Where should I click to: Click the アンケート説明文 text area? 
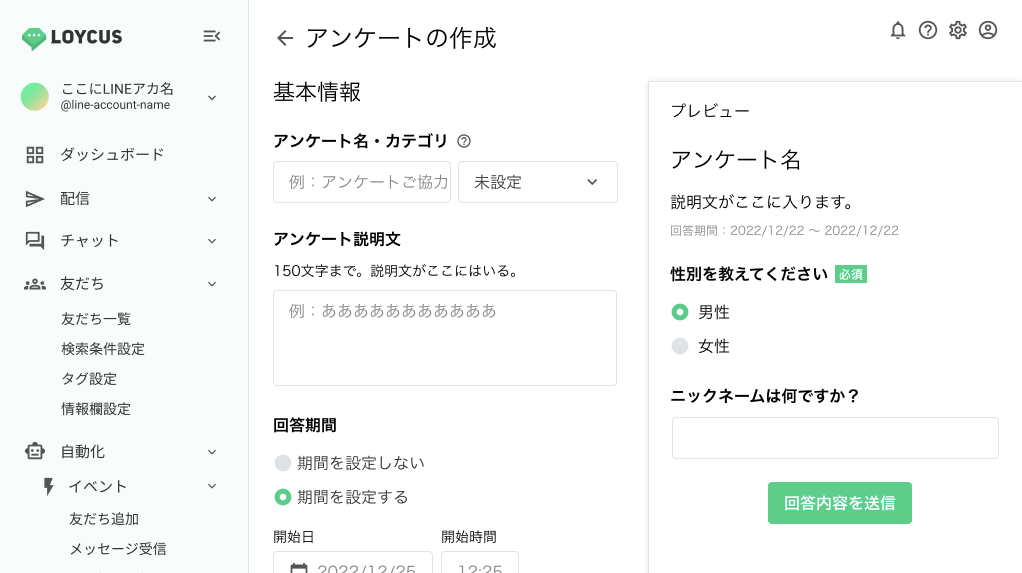click(445, 338)
